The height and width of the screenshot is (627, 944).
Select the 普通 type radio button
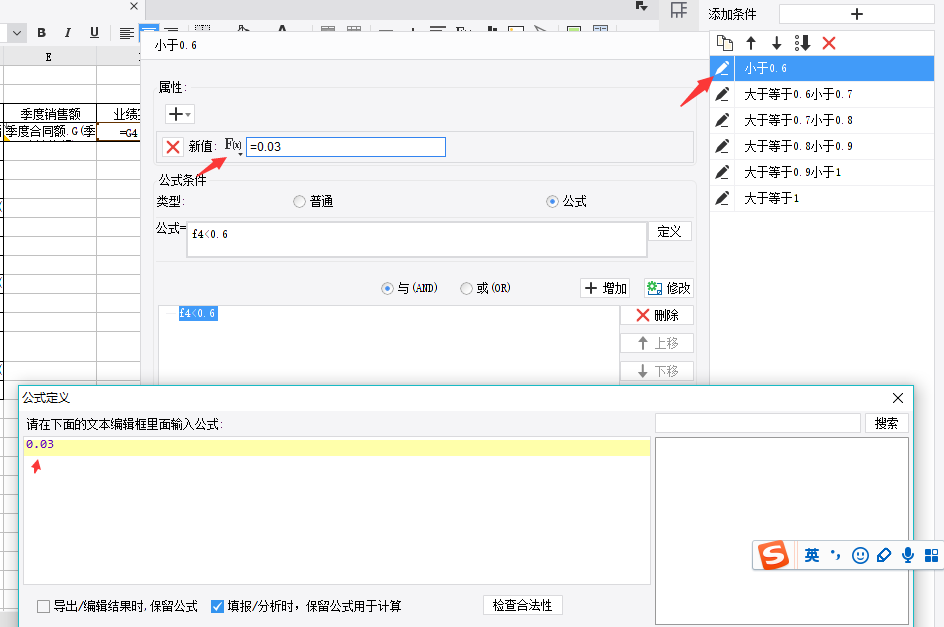[x=299, y=202]
